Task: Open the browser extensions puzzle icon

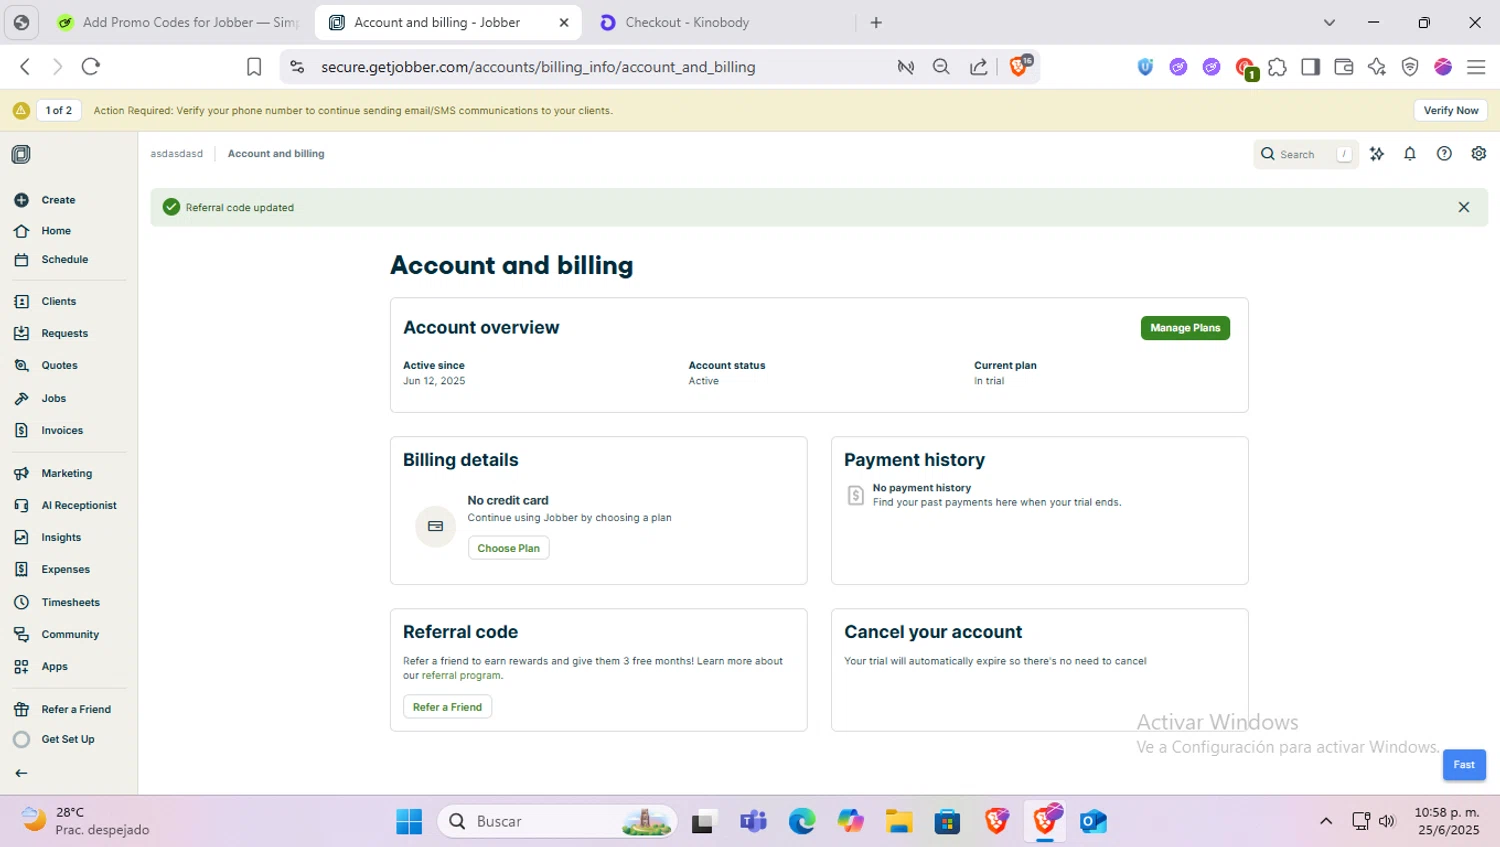Action: coord(1277,67)
